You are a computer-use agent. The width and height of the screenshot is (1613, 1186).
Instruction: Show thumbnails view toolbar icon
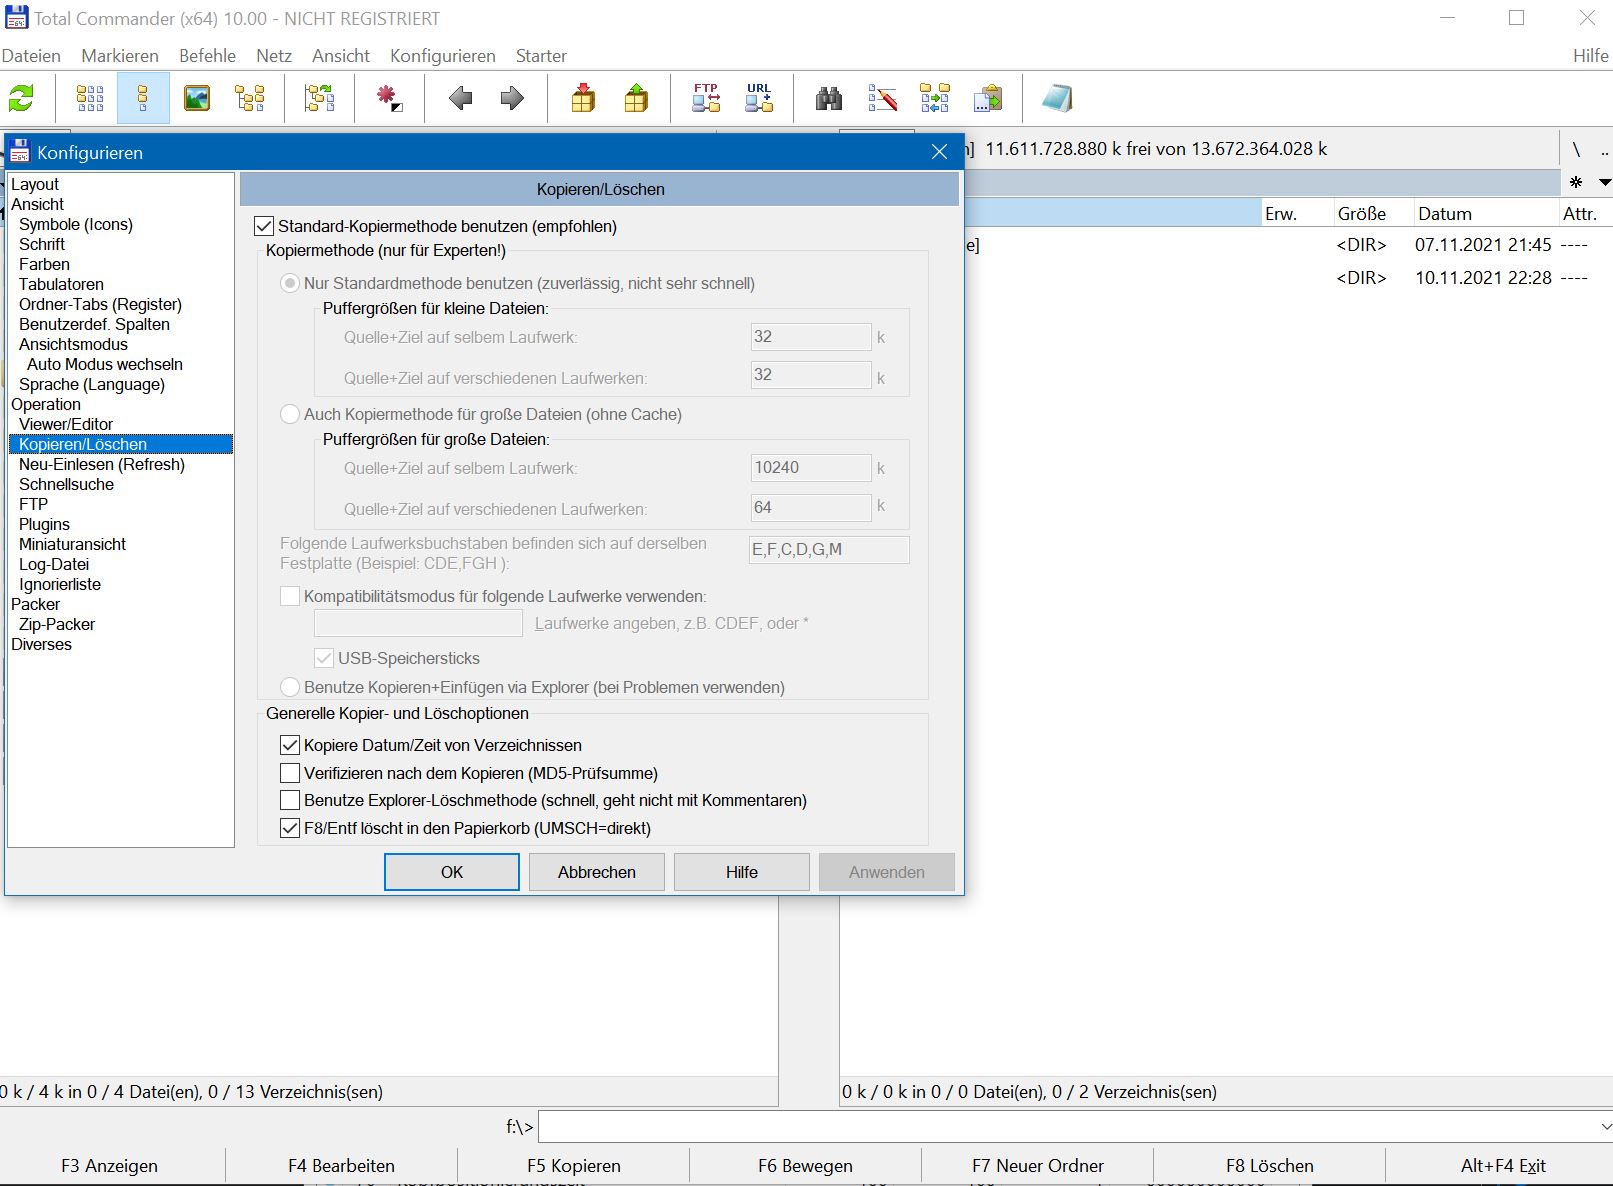(197, 98)
